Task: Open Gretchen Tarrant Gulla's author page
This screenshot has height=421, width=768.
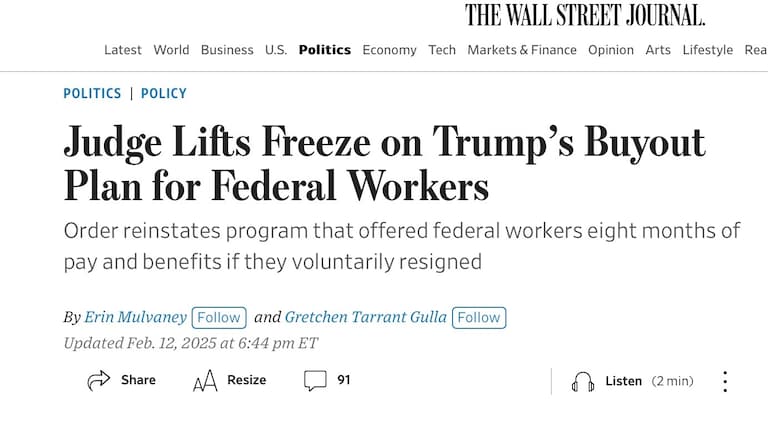Action: tap(365, 317)
